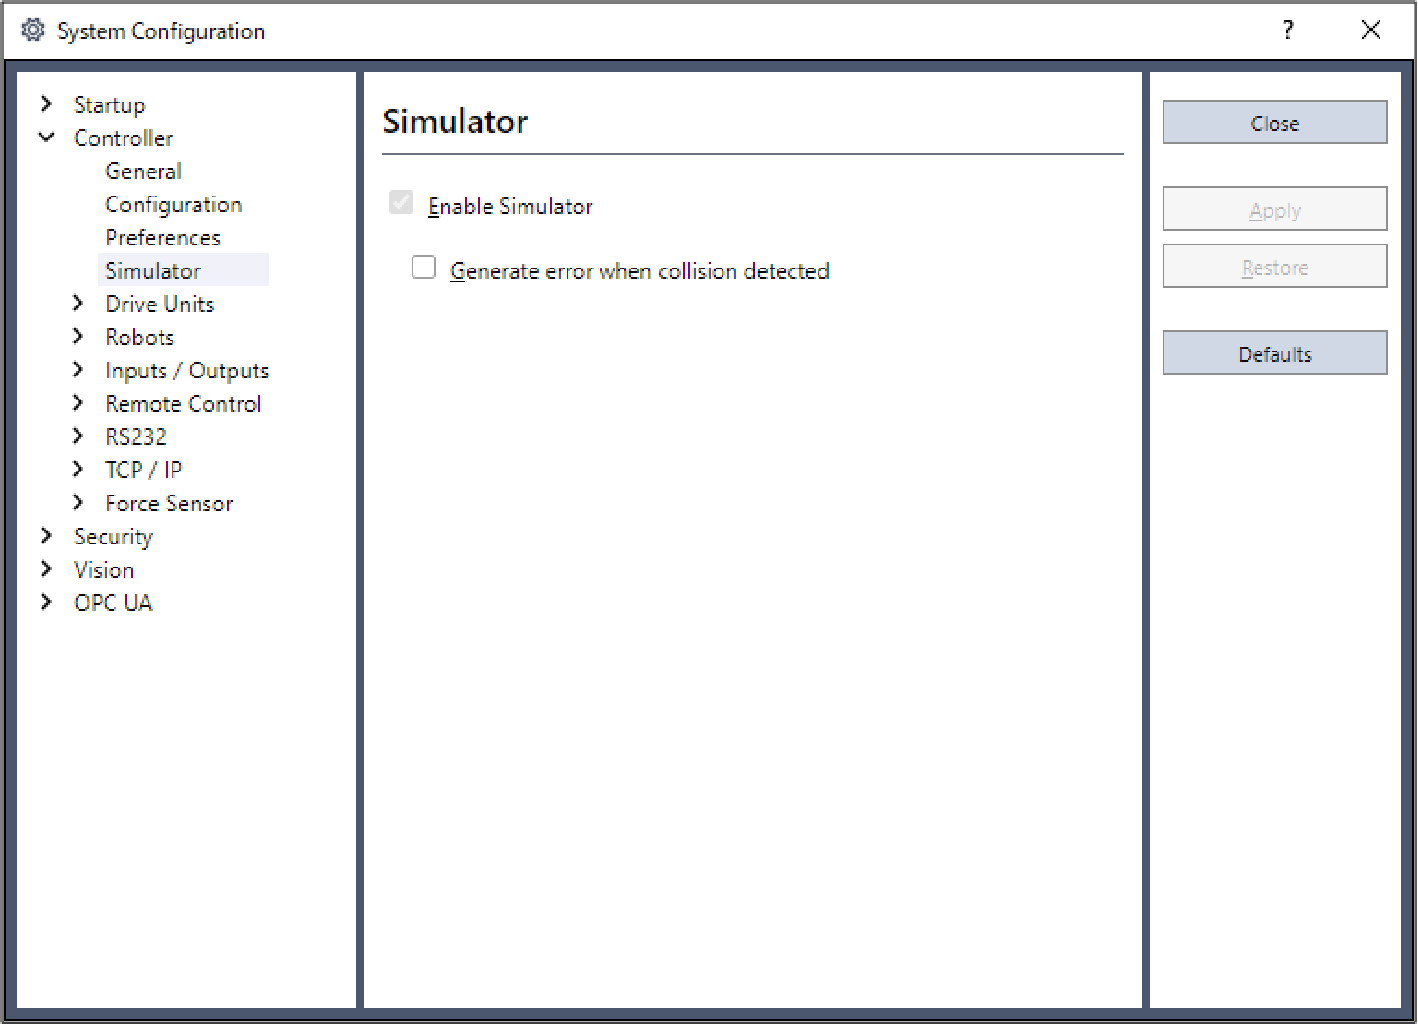This screenshot has height=1025, width=1418.
Task: Open the Configuration page
Action: coord(173,204)
